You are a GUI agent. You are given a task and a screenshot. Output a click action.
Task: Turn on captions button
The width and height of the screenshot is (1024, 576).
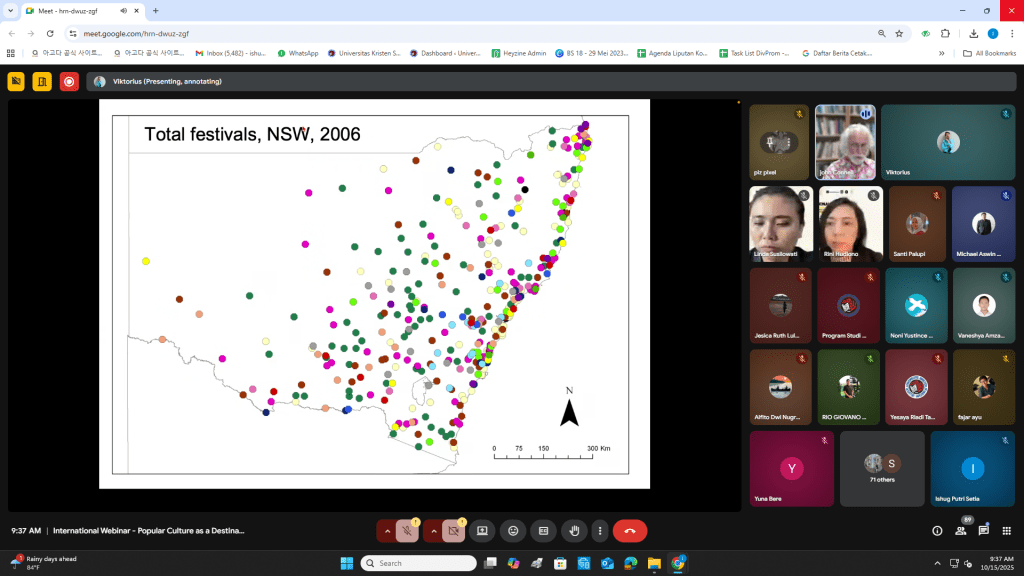point(543,531)
